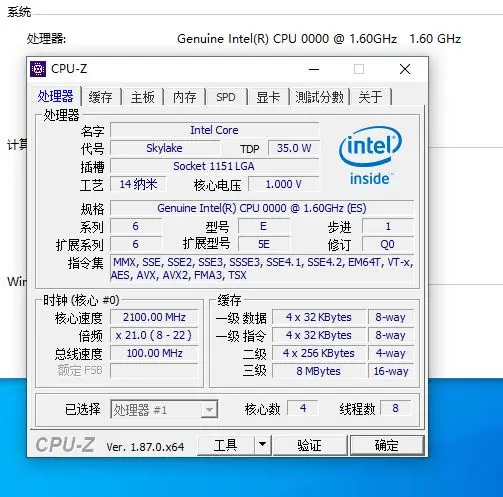This screenshot has height=497, width=503.
Task: Click the 步进 value 1
Action: (388, 226)
